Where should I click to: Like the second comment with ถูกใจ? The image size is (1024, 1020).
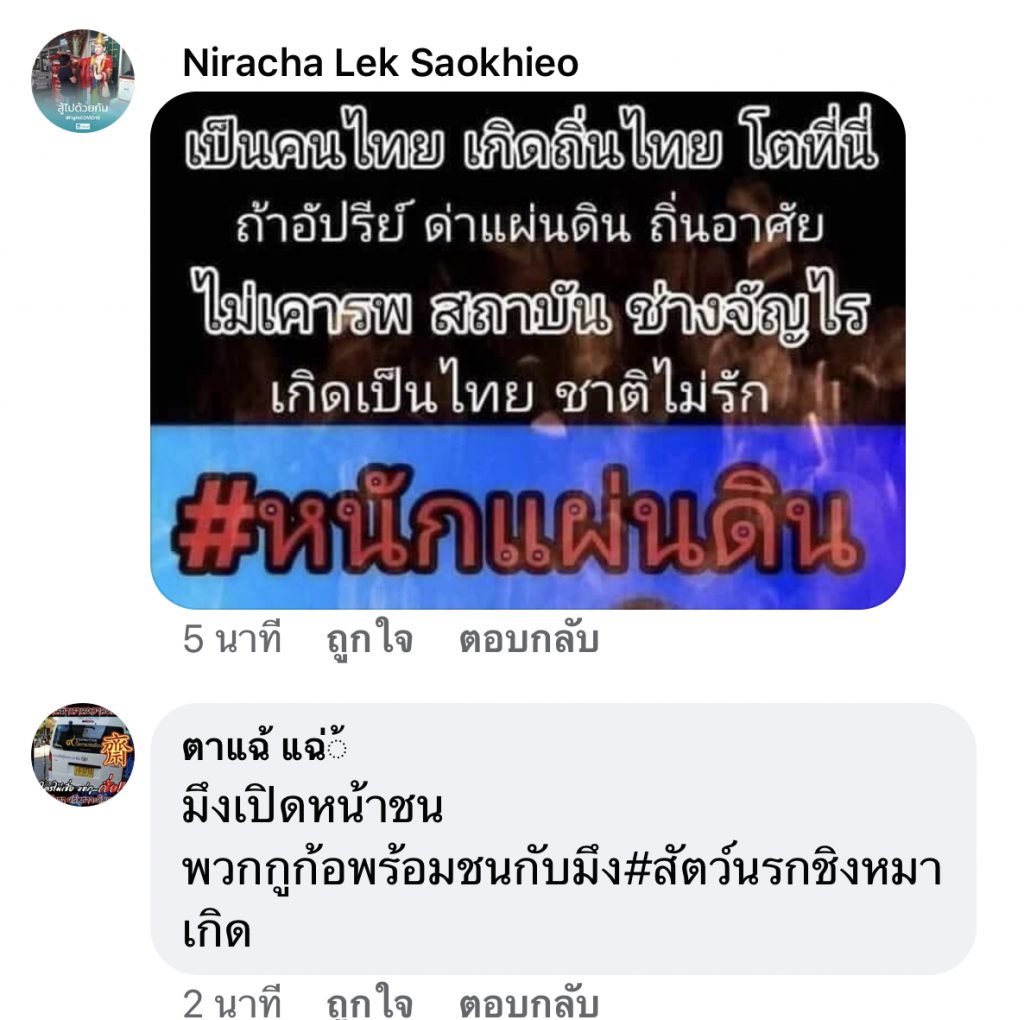point(370,1002)
